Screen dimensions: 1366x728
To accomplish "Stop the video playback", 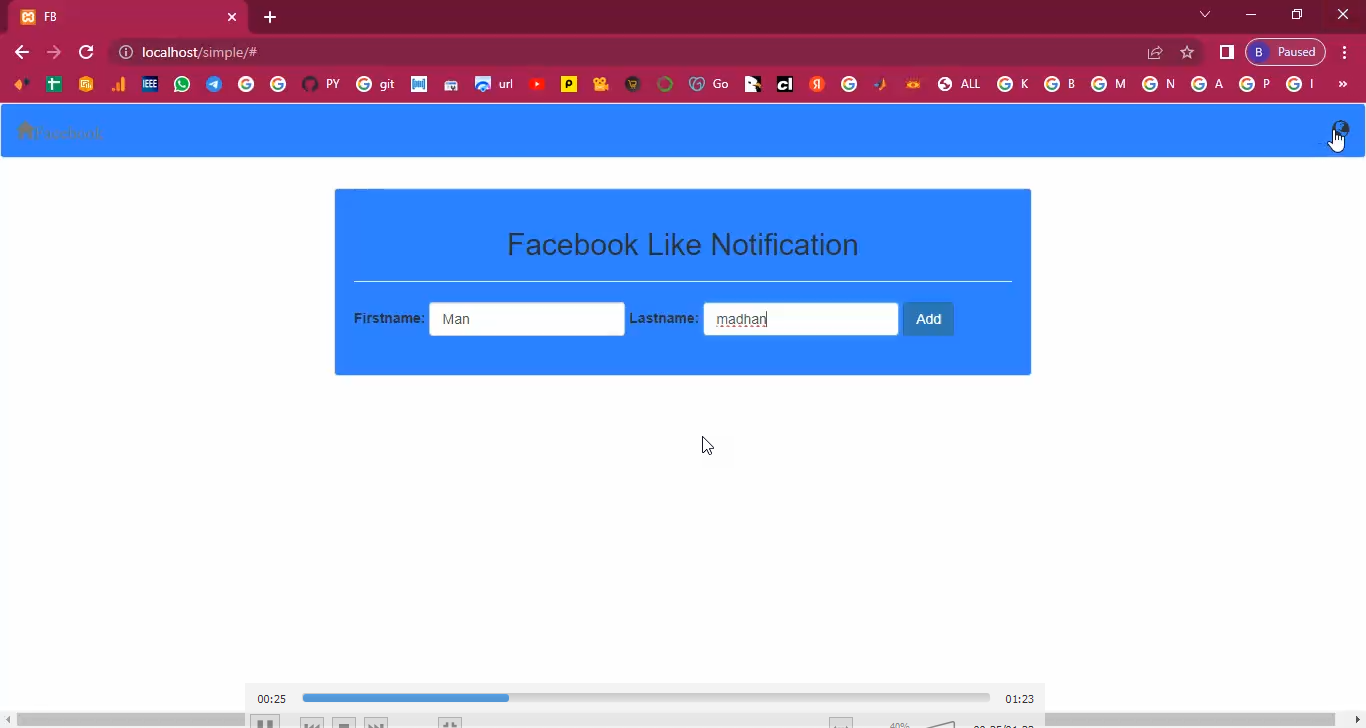I will 344,723.
